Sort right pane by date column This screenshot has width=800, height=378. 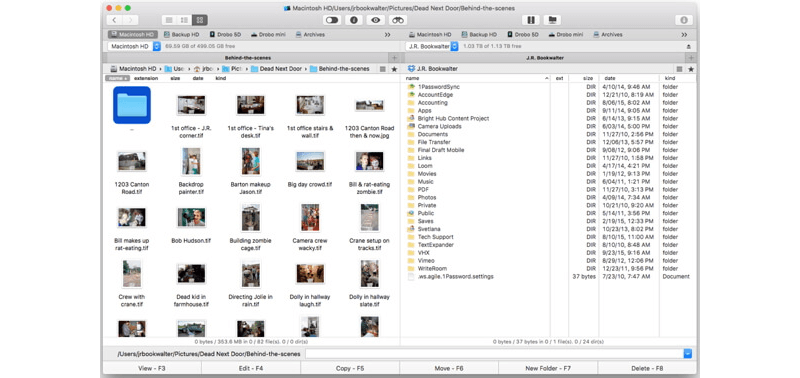pyautogui.click(x=629, y=79)
